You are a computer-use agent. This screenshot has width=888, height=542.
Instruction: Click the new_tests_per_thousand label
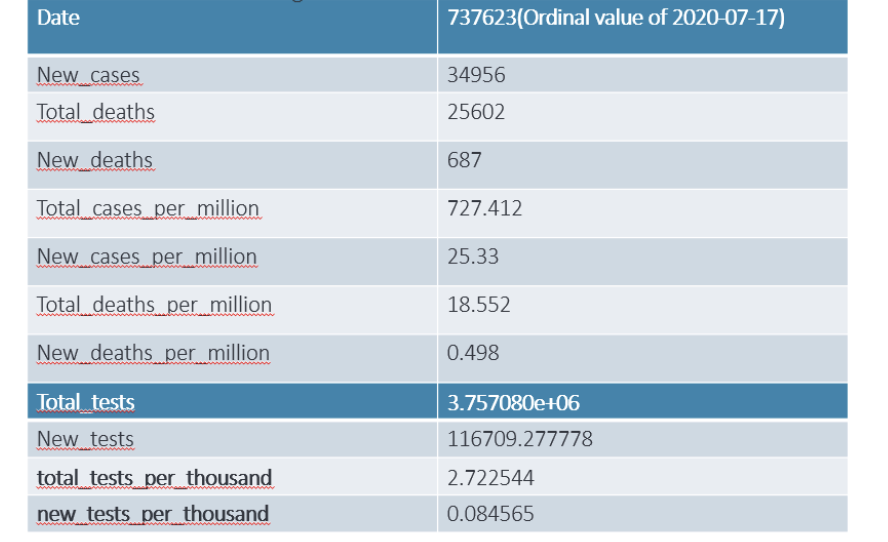(x=153, y=514)
